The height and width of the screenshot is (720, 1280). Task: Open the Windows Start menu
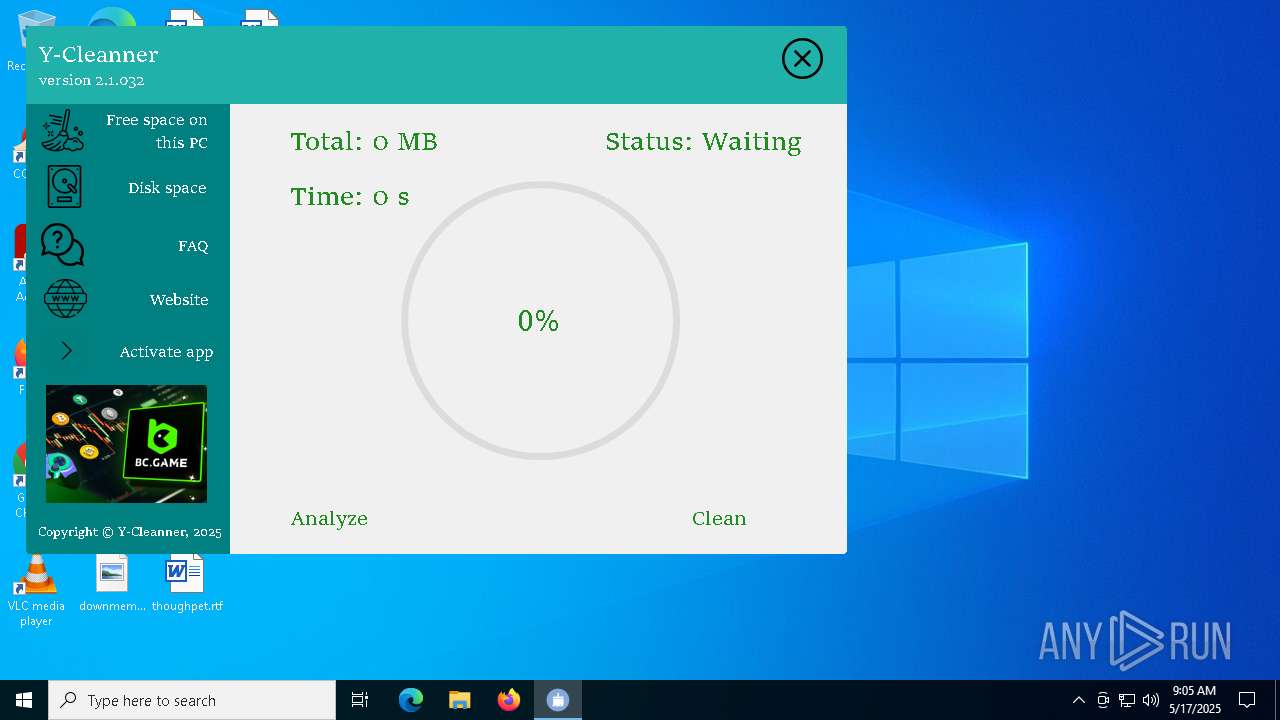click(x=24, y=700)
